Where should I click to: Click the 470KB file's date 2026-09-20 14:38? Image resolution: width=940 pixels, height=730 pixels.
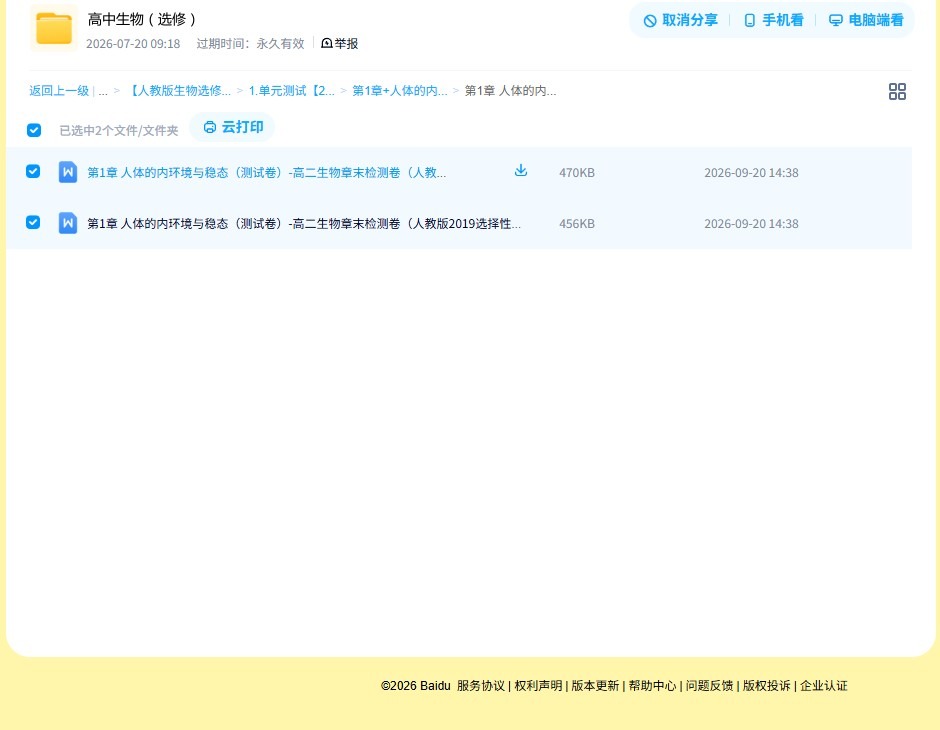[751, 173]
